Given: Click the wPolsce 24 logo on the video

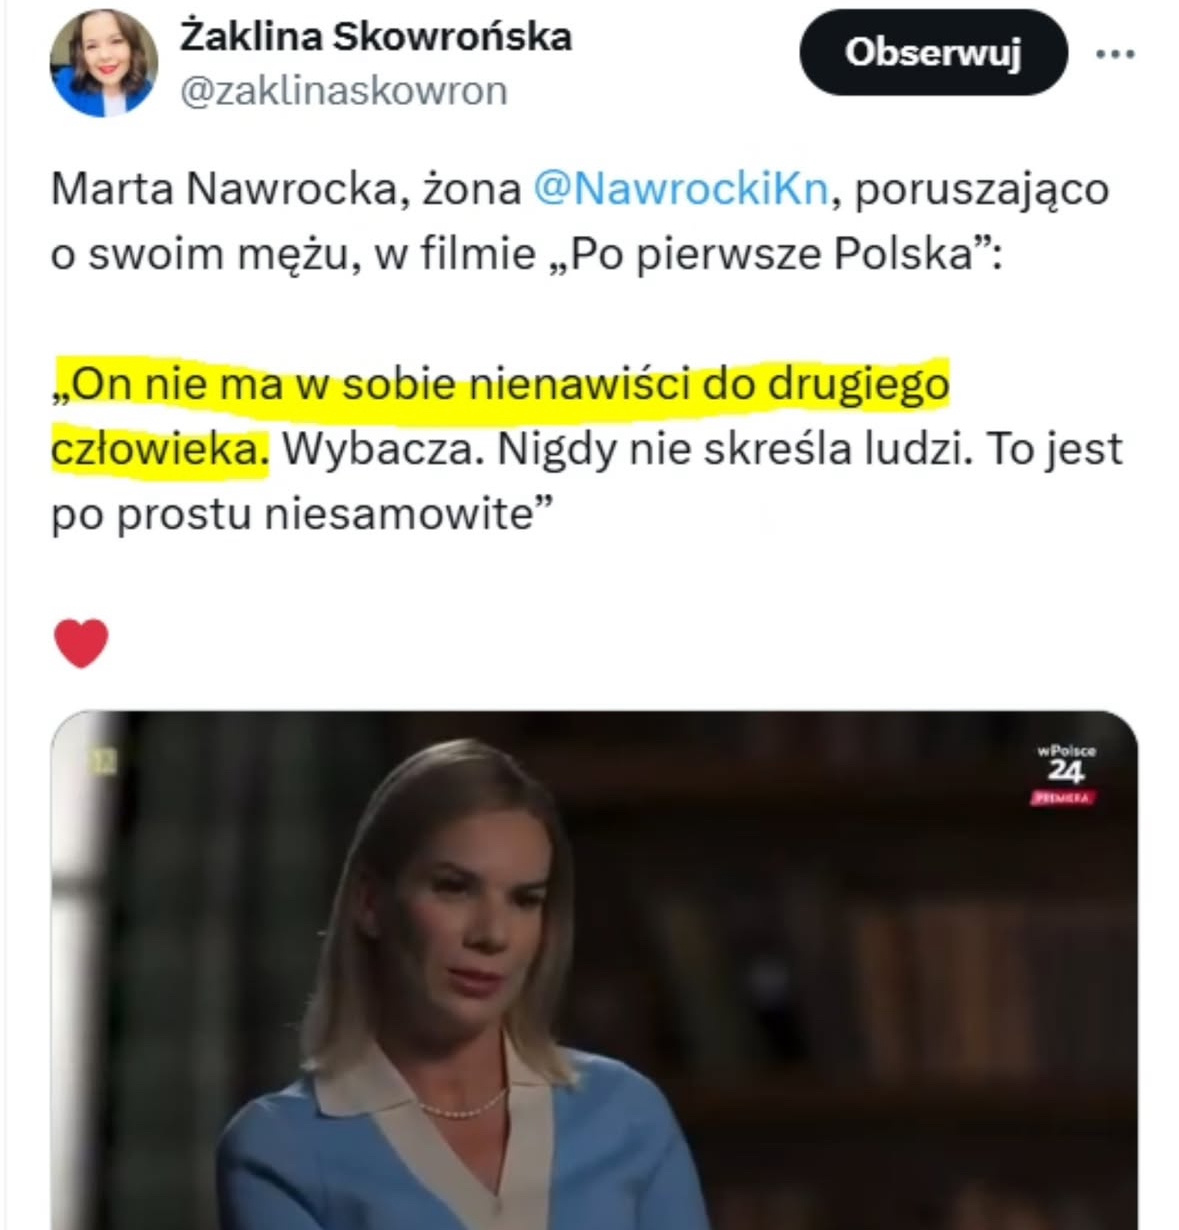Looking at the screenshot, I should coord(1065,763).
